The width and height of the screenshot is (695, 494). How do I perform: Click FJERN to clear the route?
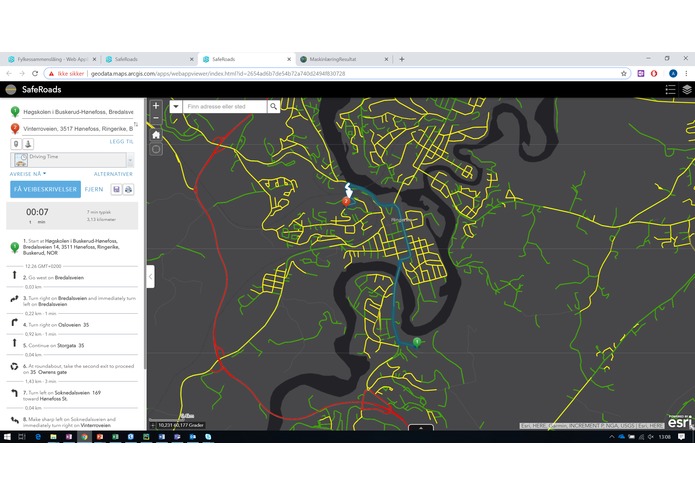94,189
